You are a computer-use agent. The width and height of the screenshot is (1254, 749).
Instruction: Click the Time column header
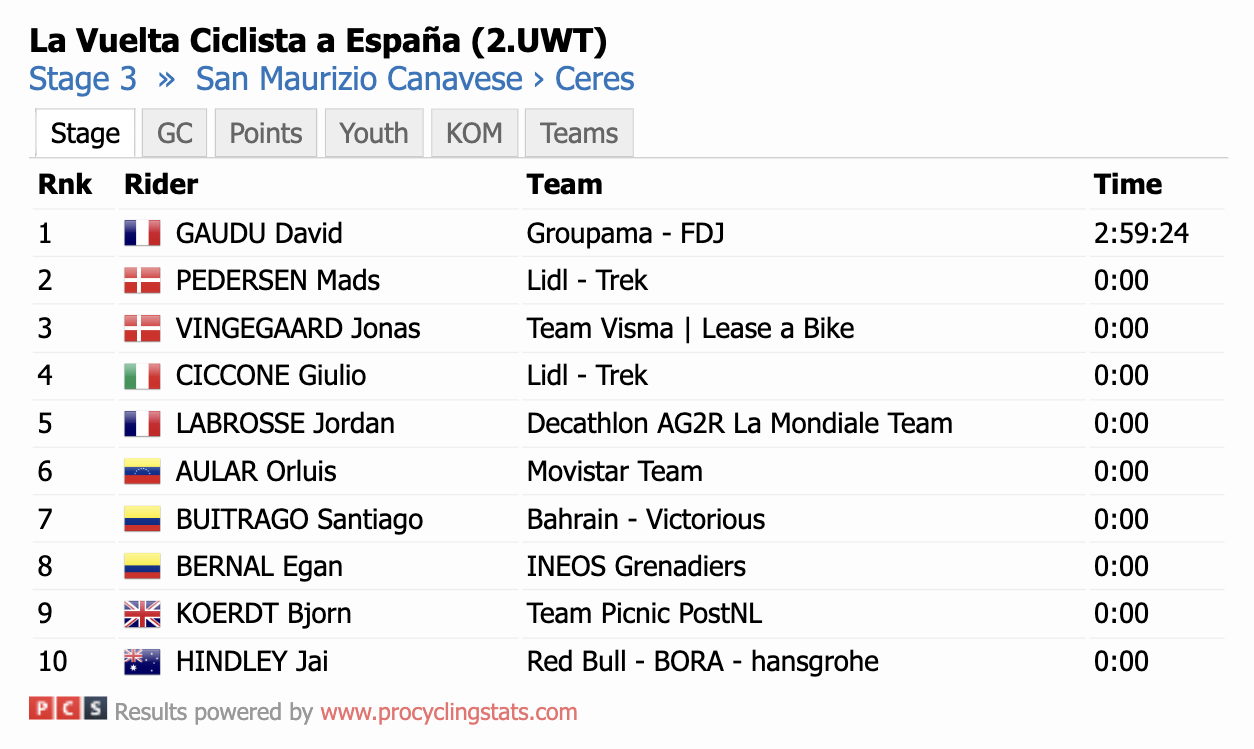click(1128, 184)
